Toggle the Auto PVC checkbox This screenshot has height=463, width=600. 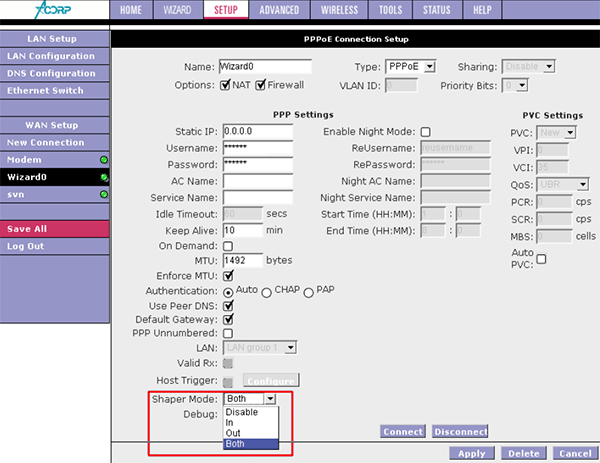click(541, 259)
